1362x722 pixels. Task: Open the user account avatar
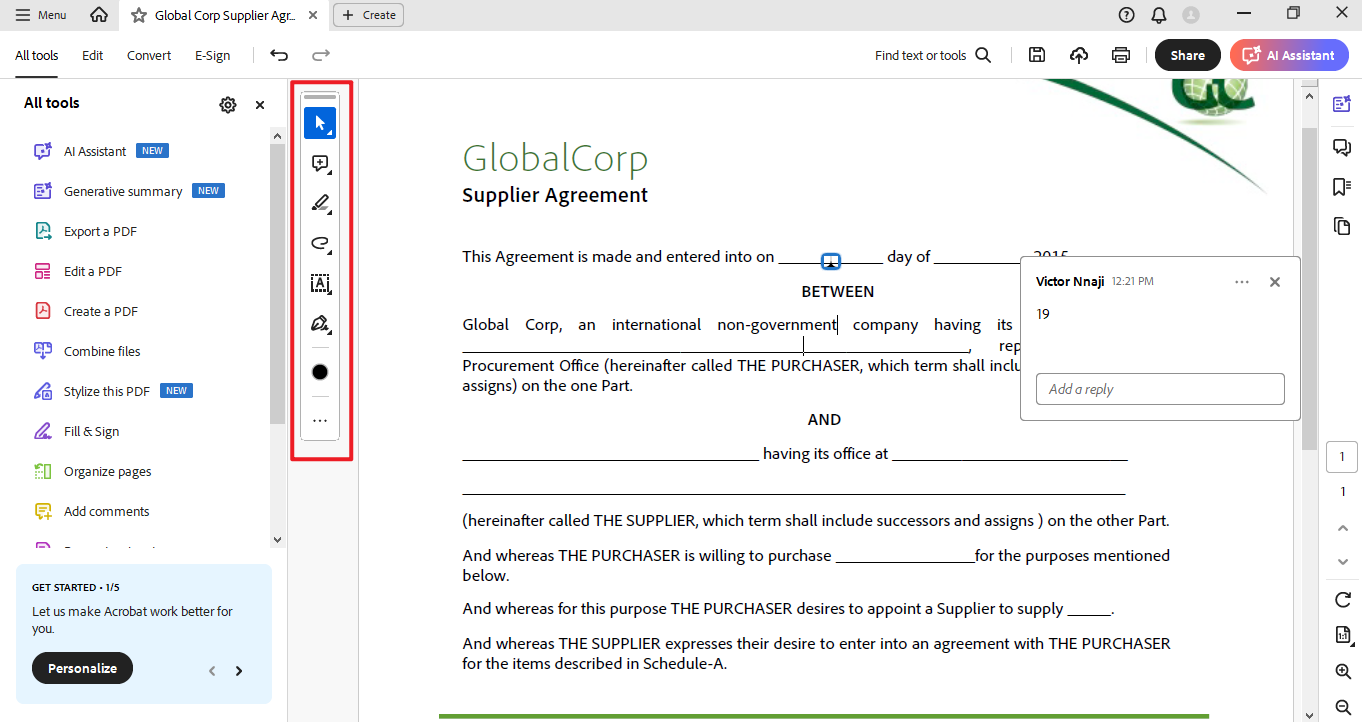(x=1191, y=14)
